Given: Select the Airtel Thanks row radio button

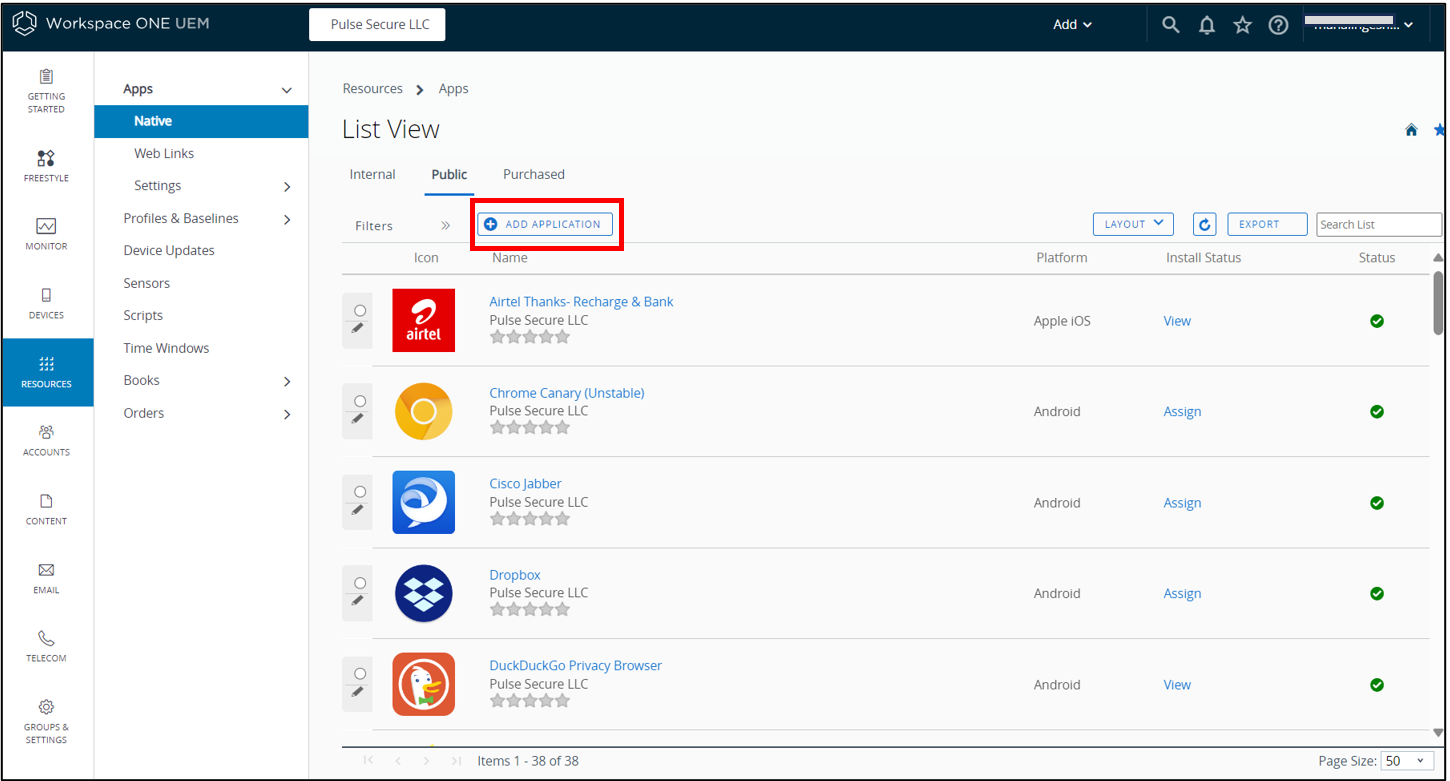Looking at the screenshot, I should (x=360, y=311).
